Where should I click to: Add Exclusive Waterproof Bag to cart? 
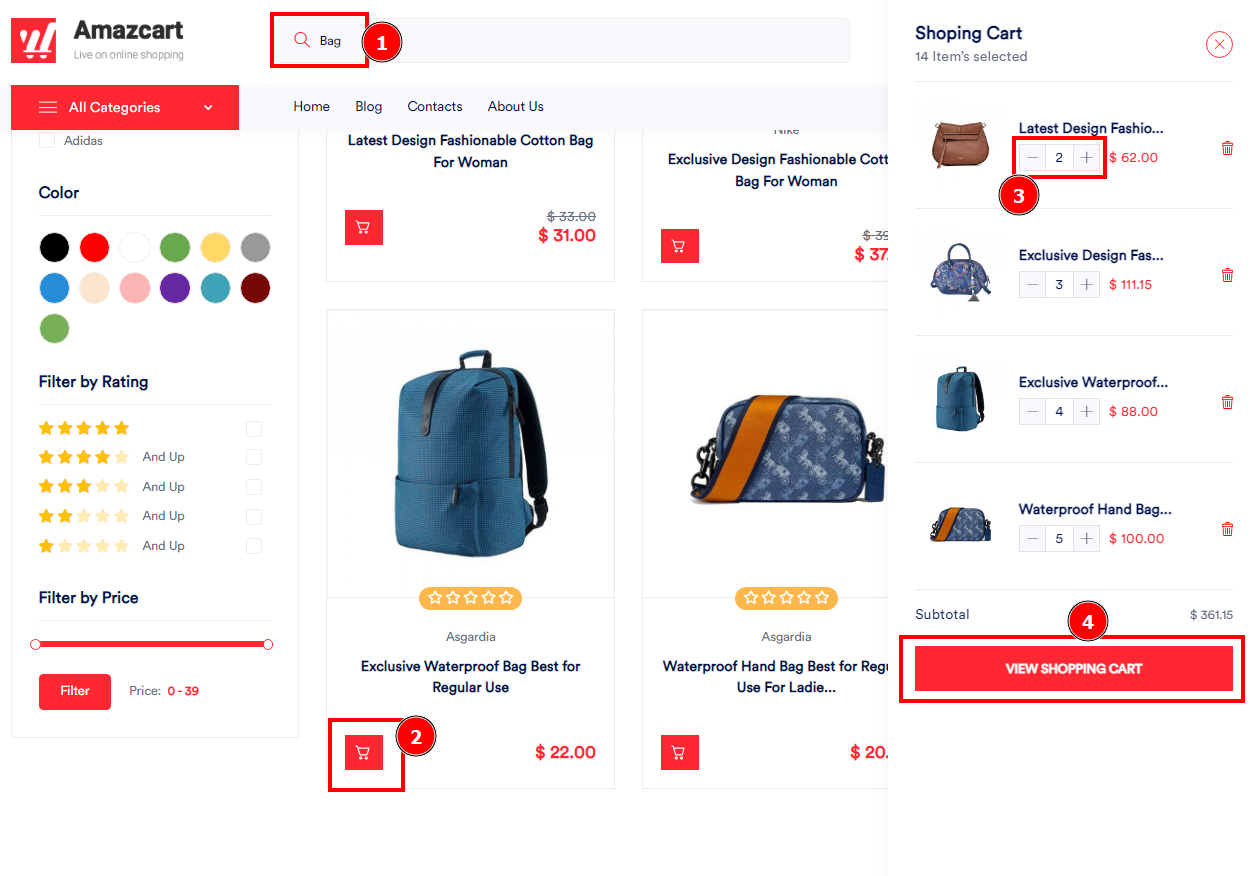point(364,753)
